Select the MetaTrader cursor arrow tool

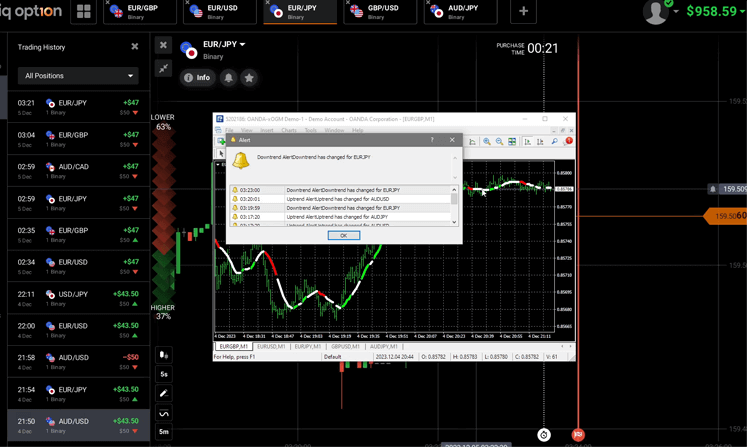221,153
